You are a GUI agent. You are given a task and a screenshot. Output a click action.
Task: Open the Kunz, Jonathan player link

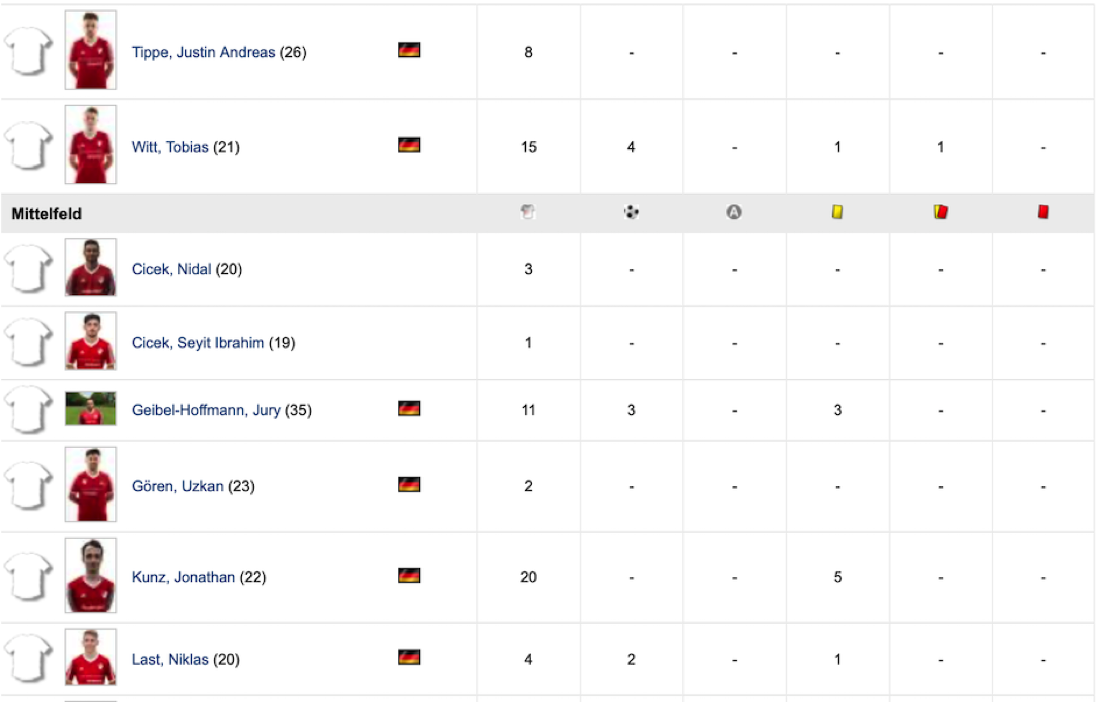click(x=183, y=577)
